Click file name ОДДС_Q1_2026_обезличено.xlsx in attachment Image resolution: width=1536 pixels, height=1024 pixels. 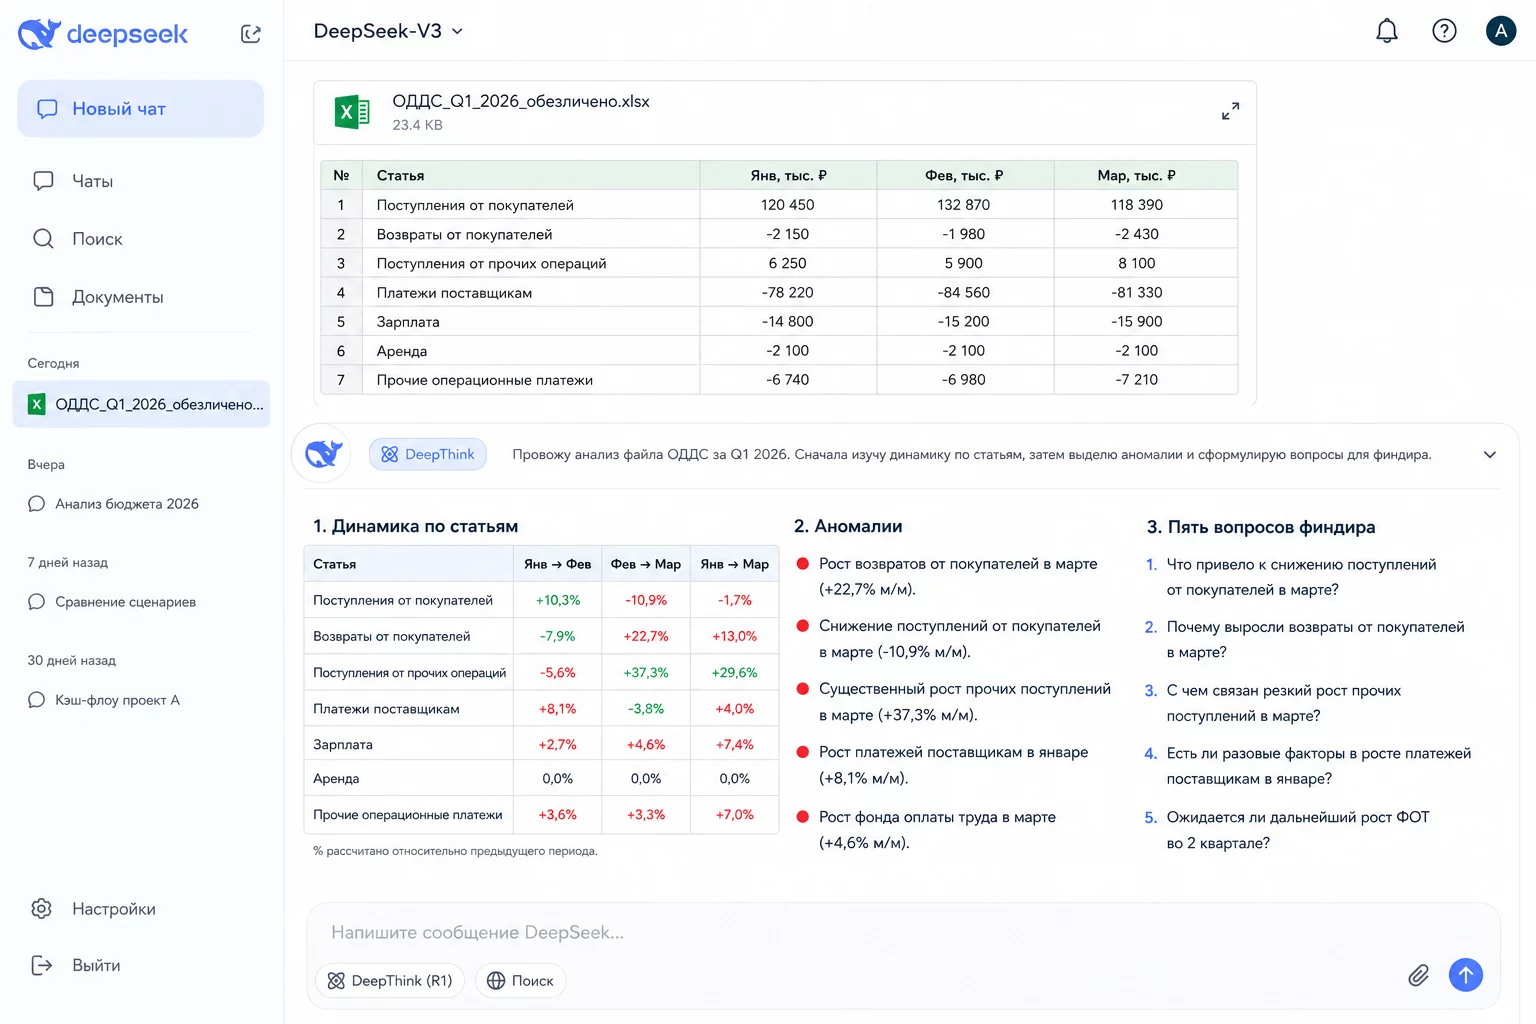521,101
